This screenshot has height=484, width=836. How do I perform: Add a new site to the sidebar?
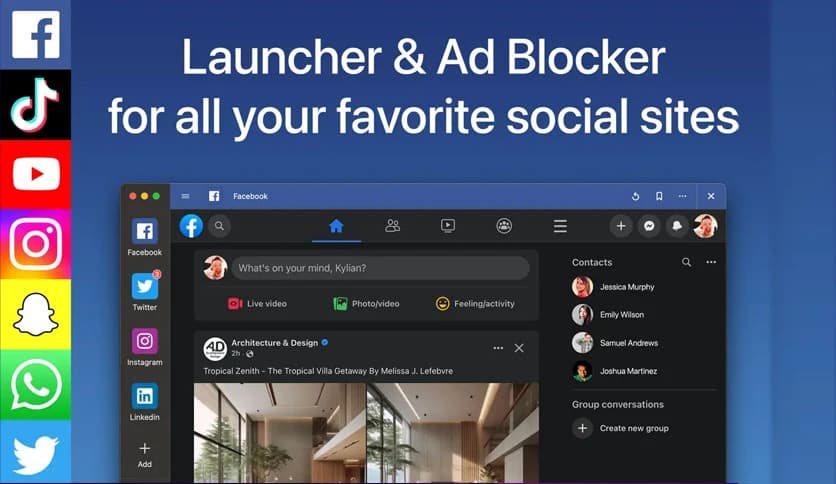pyautogui.click(x=144, y=455)
